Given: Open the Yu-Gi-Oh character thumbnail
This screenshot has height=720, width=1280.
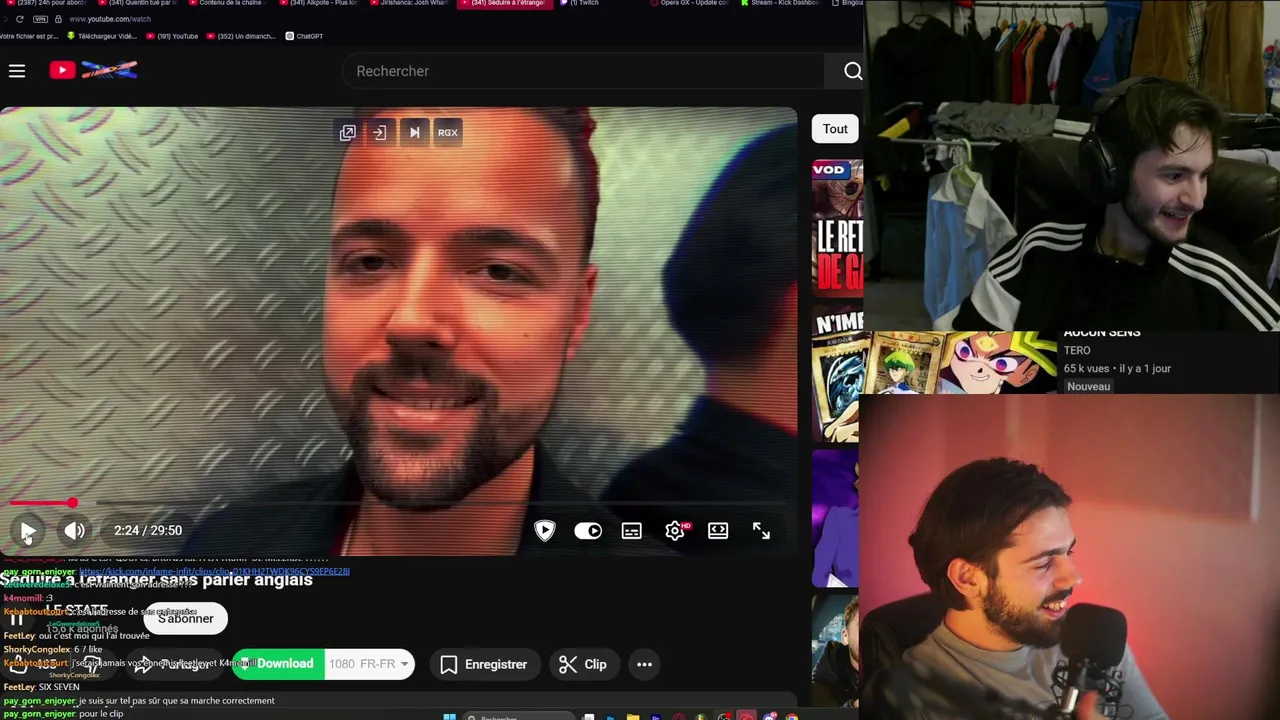Looking at the screenshot, I should point(960,364).
